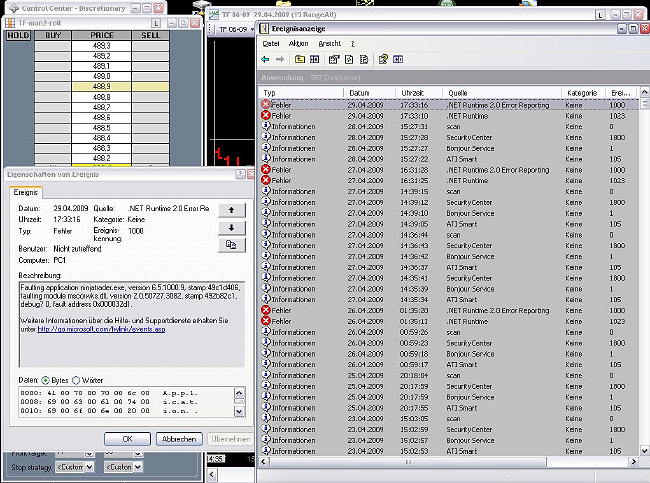The height and width of the screenshot is (483, 650).
Task: Click the green back arrow in Ereignisanzeige toolbar
Action: click(265, 60)
